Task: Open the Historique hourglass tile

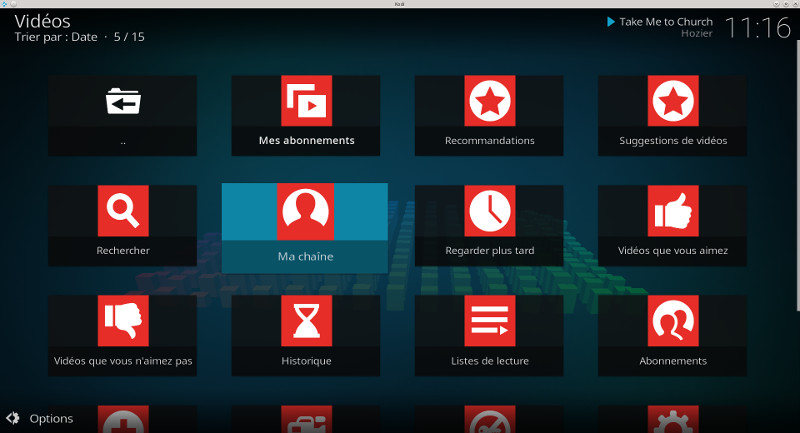Action: pos(306,334)
